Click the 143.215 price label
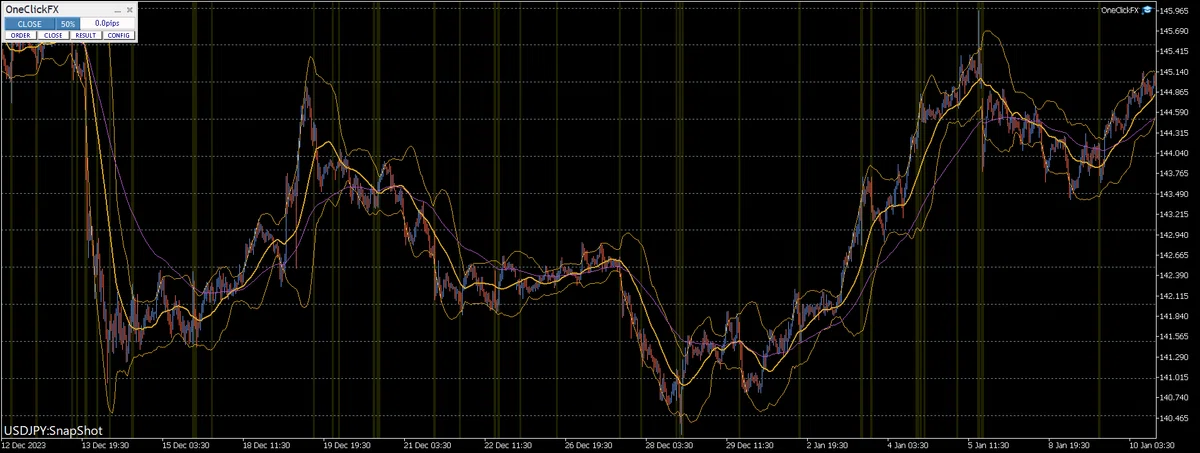Viewport: 1200px width, 453px height. pos(1174,215)
